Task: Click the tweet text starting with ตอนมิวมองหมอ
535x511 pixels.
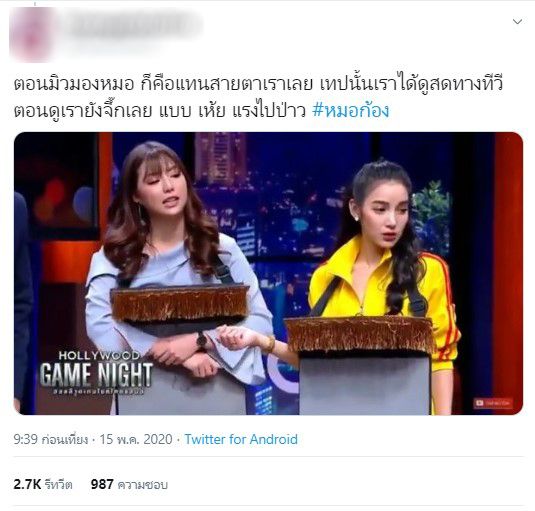Action: click(x=258, y=84)
